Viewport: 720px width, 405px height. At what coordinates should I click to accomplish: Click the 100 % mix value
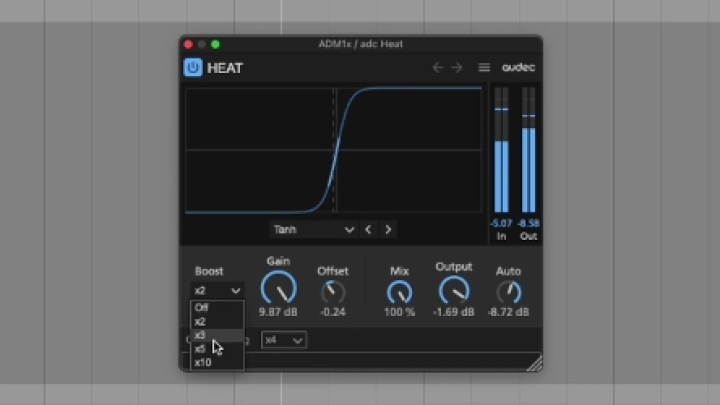[399, 312]
